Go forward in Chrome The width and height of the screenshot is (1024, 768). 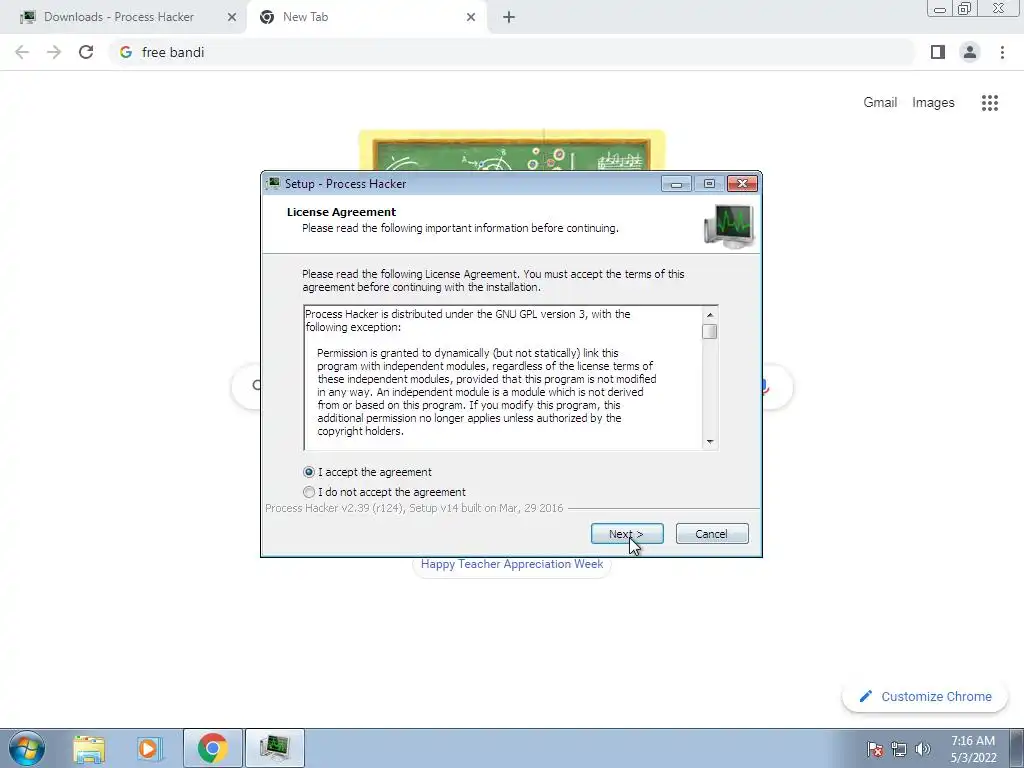[54, 52]
